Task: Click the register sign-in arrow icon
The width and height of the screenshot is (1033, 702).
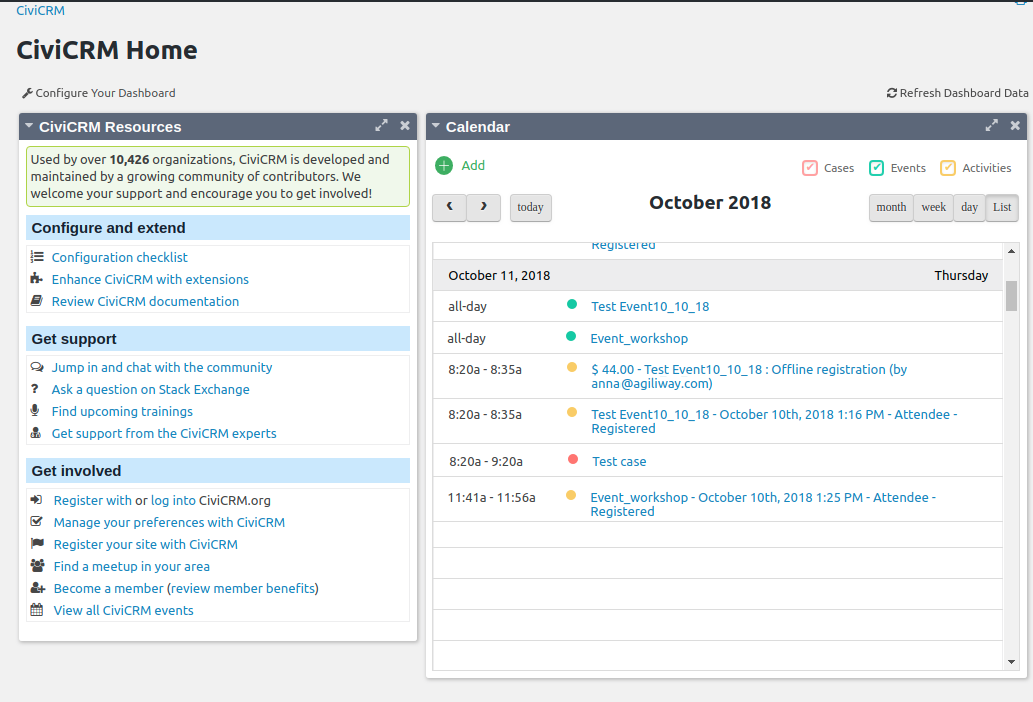Action: coord(36,500)
